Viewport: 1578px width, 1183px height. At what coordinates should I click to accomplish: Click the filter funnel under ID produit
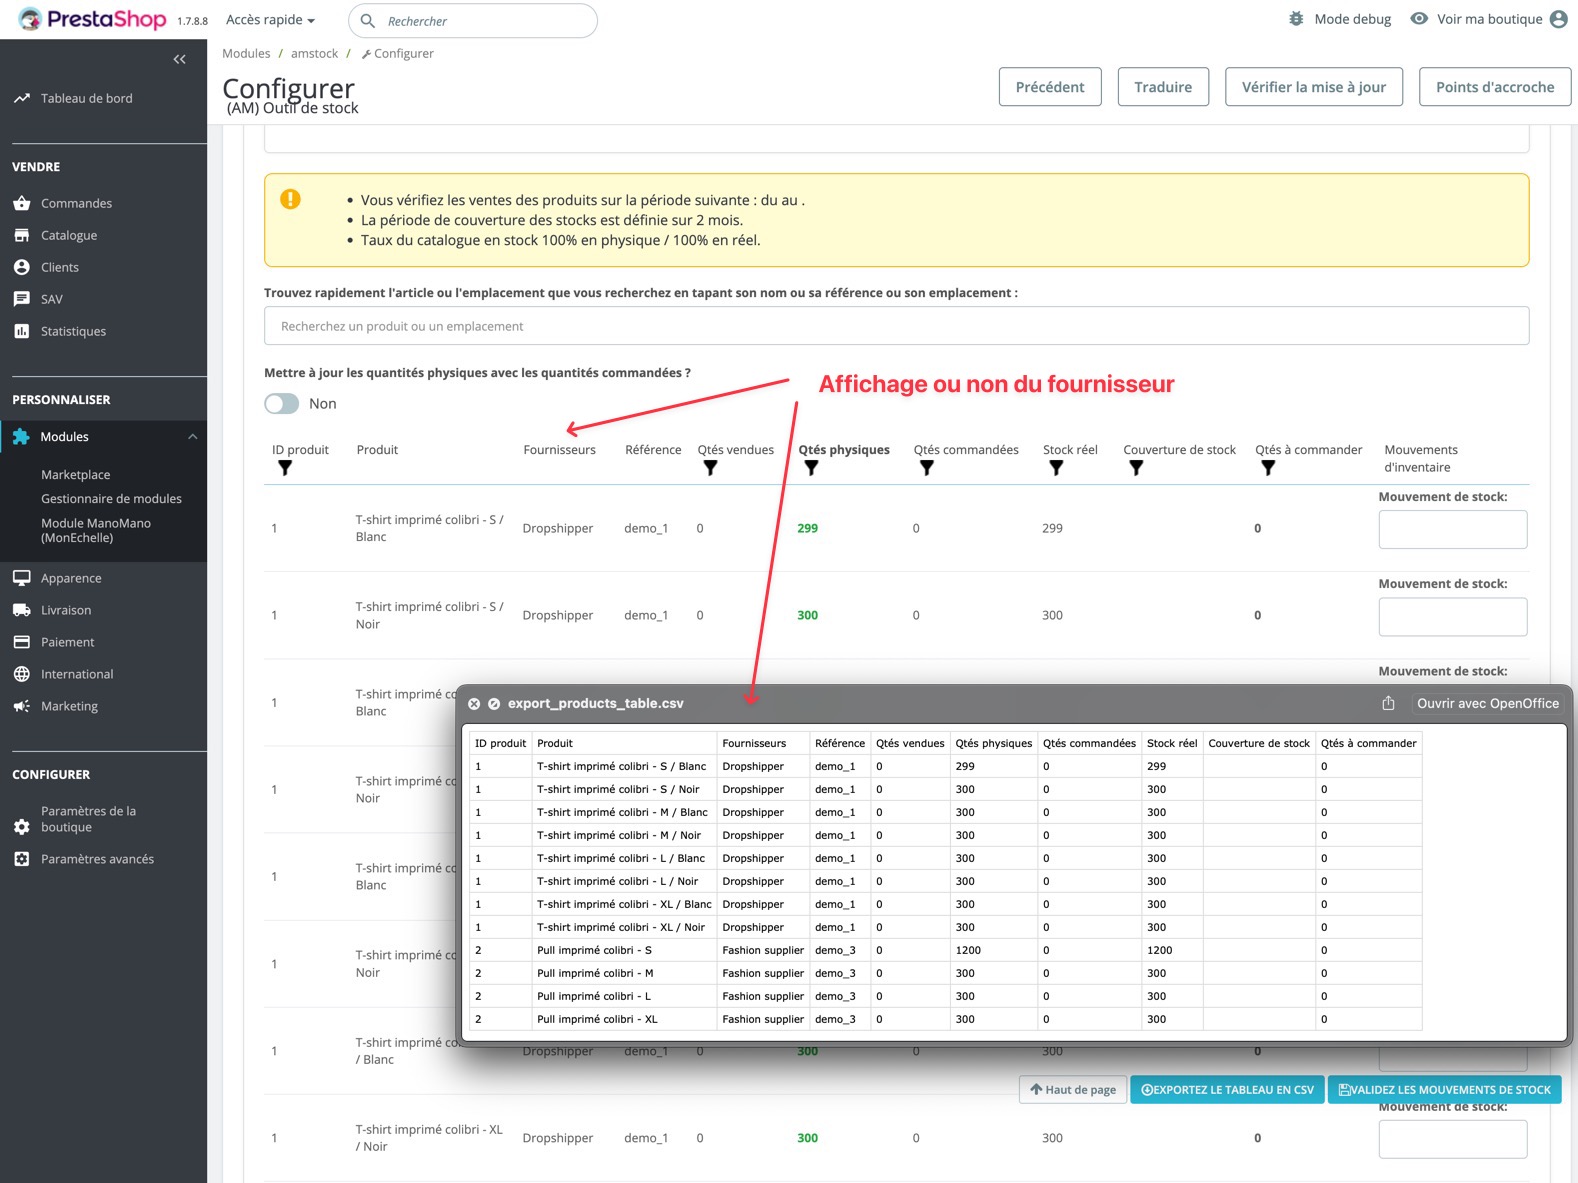(285, 468)
